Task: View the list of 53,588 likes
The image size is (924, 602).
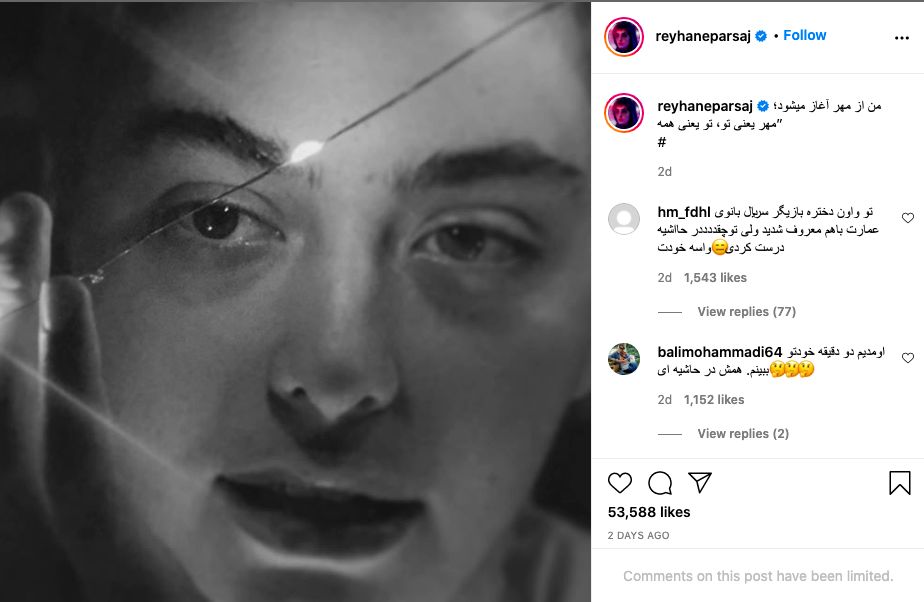Action: [649, 512]
